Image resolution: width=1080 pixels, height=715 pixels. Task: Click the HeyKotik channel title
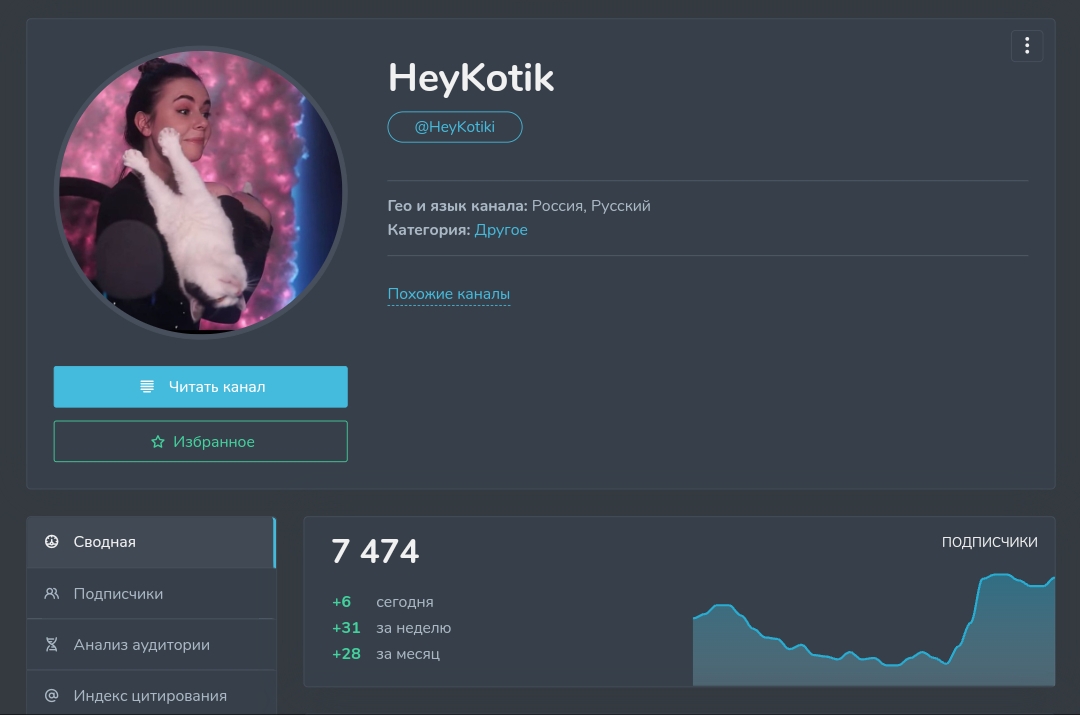[x=470, y=78]
